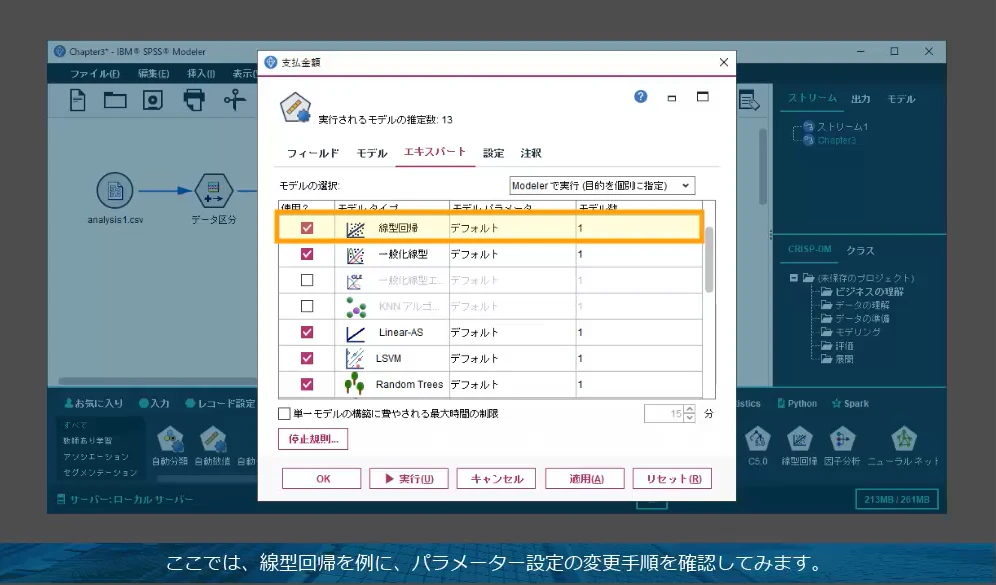Click the print toolbar icon

194,100
